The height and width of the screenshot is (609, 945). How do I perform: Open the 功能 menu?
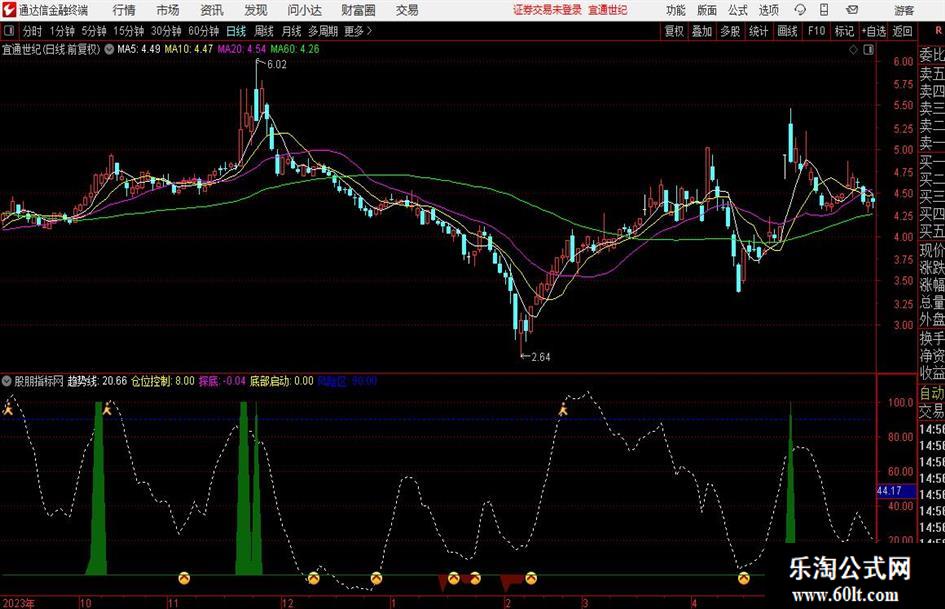coord(676,10)
